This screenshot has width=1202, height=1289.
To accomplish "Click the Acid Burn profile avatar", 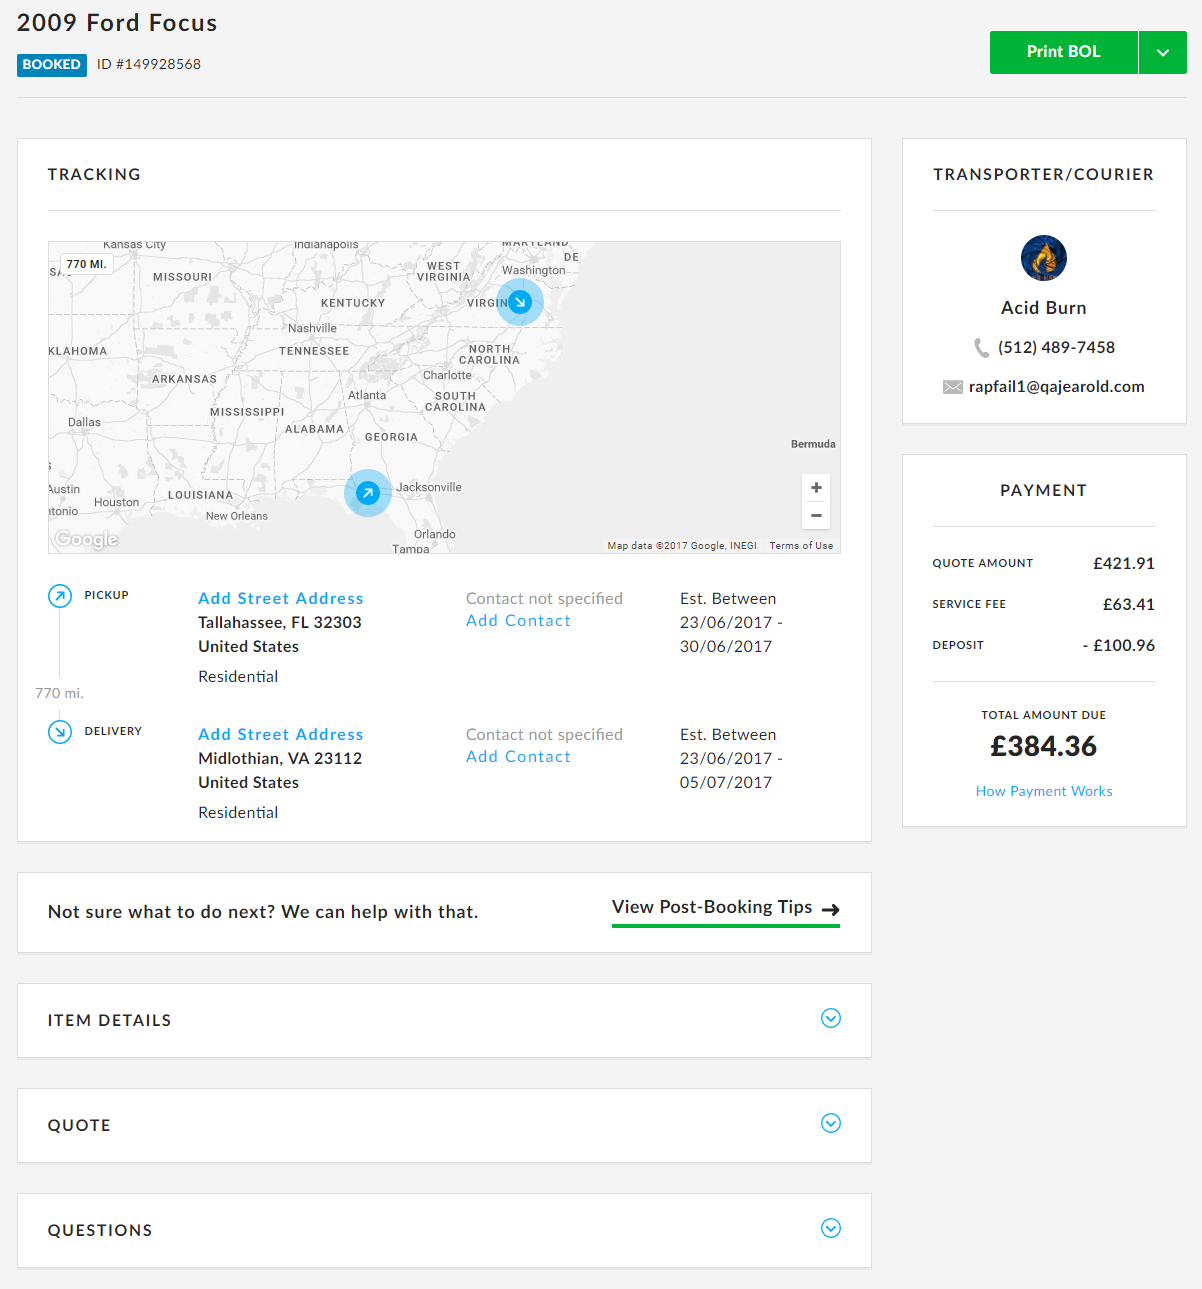I will [1043, 258].
